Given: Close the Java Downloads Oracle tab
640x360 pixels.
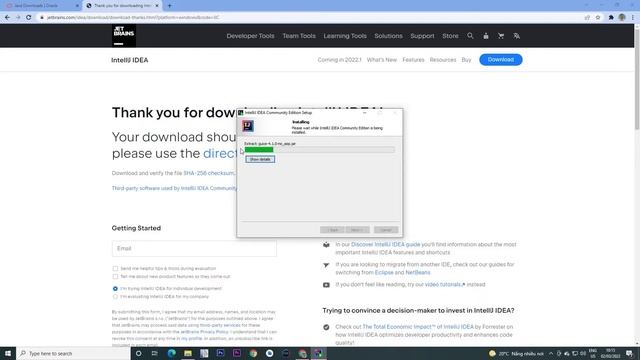Looking at the screenshot, I should (x=77, y=6).
